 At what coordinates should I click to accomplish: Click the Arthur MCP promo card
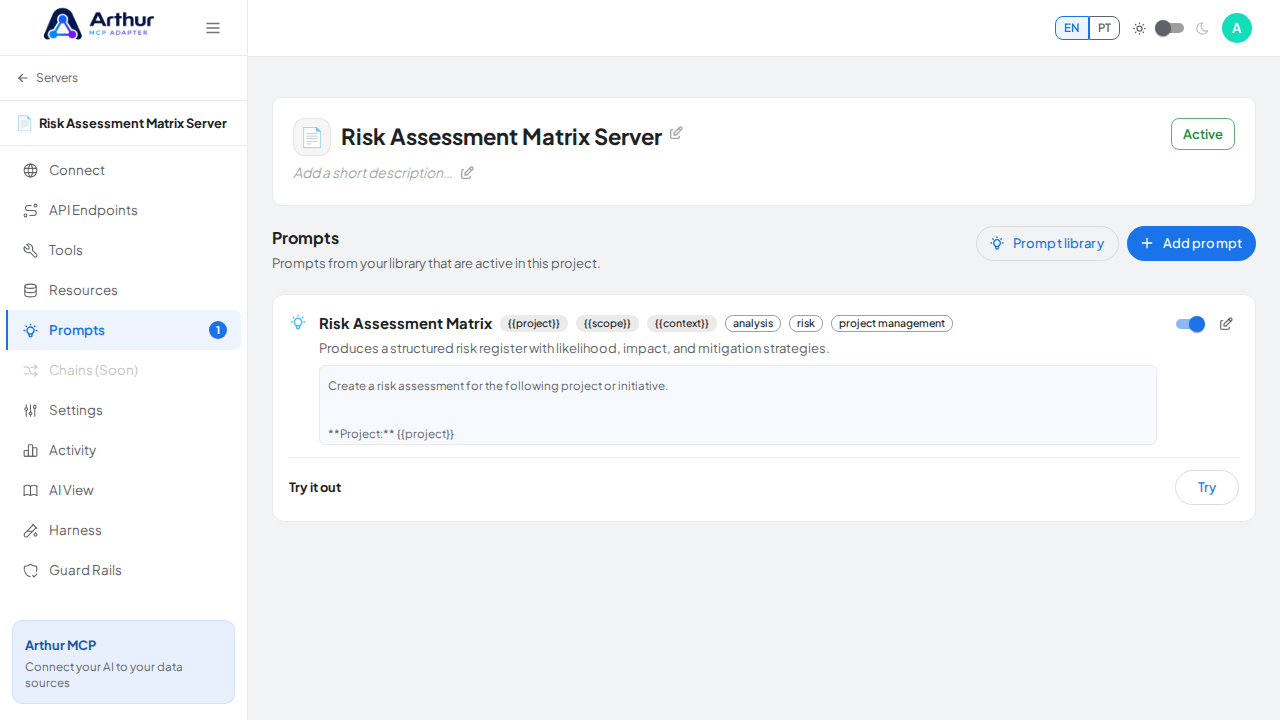coord(123,662)
